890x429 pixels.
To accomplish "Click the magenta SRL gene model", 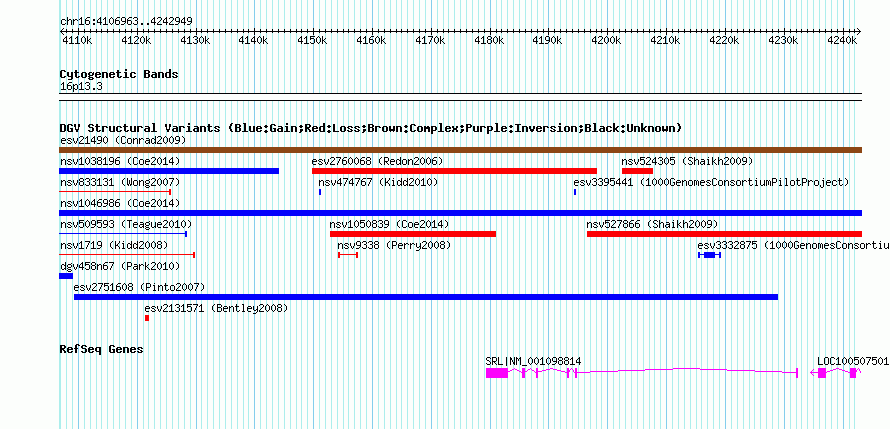I will point(642,373).
